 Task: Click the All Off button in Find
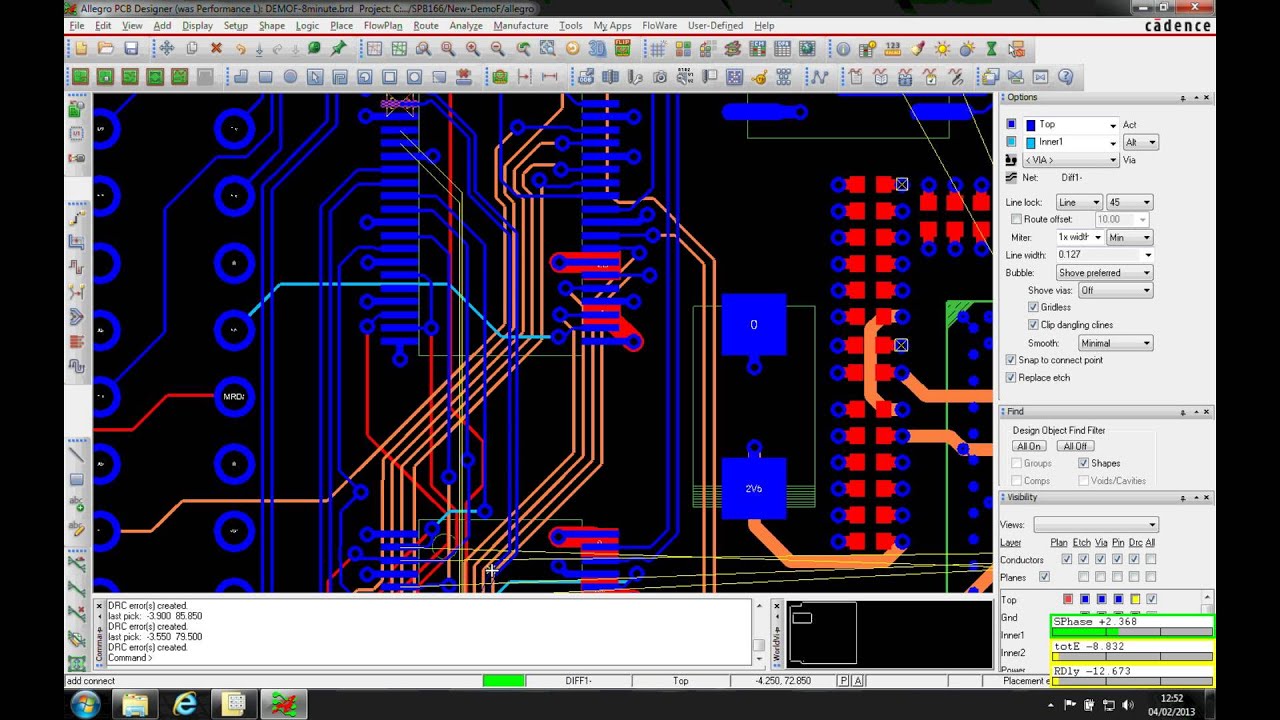(1075, 446)
